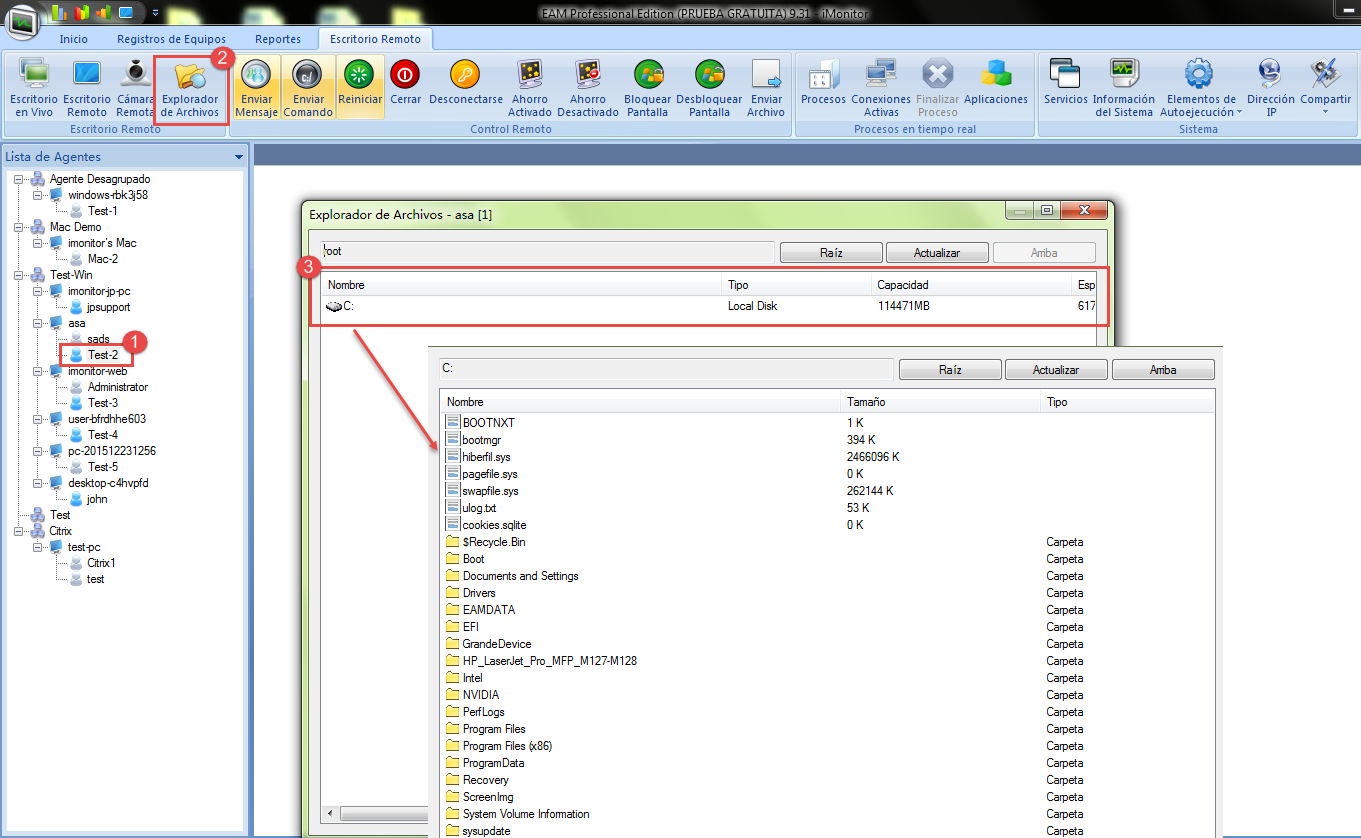
Task: Show Información del Sistema panel
Action: tap(1123, 87)
